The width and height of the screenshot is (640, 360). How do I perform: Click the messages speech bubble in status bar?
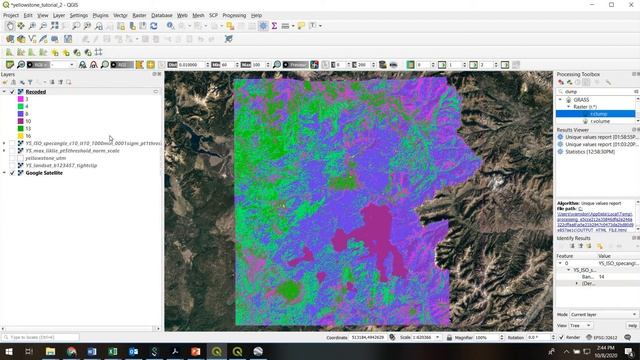[x=628, y=338]
